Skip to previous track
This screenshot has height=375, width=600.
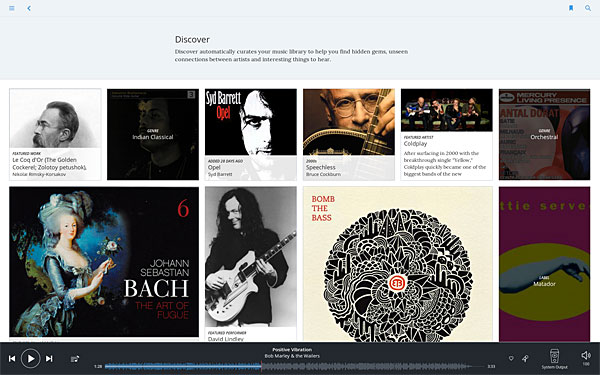pos(12,359)
